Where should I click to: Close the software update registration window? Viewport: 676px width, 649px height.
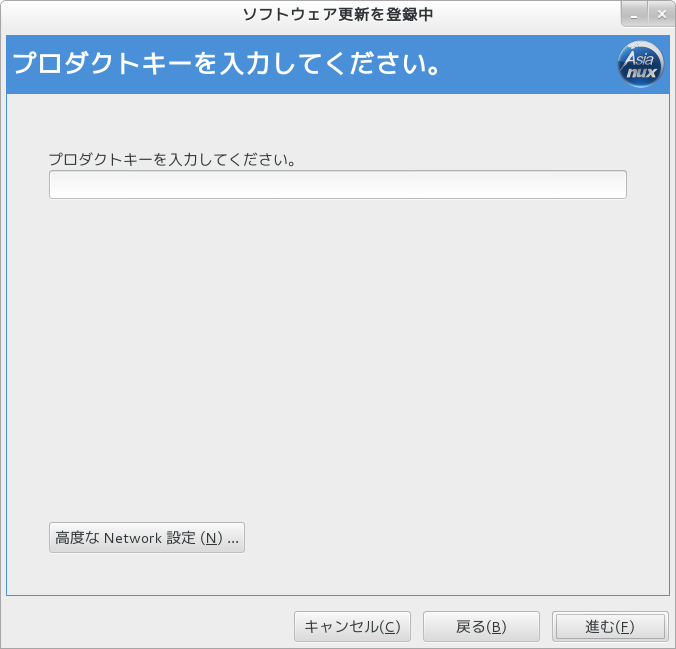[x=659, y=15]
